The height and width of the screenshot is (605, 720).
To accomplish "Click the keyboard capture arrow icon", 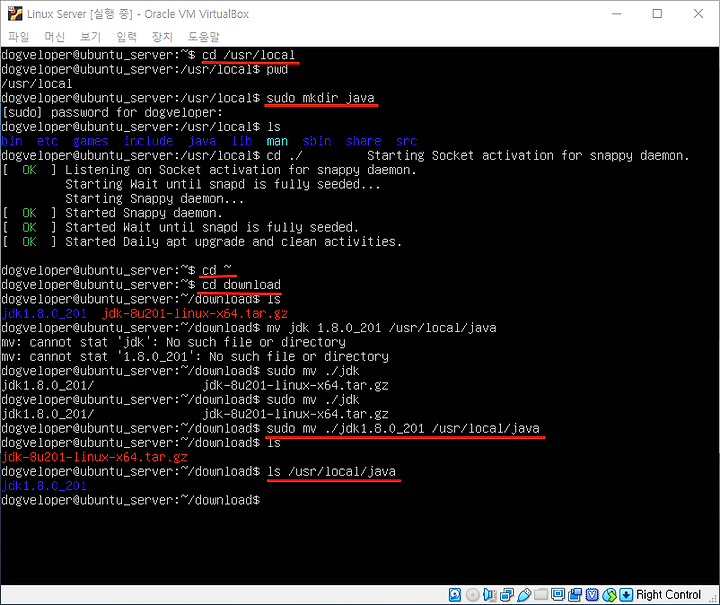I will pyautogui.click(x=626, y=595).
